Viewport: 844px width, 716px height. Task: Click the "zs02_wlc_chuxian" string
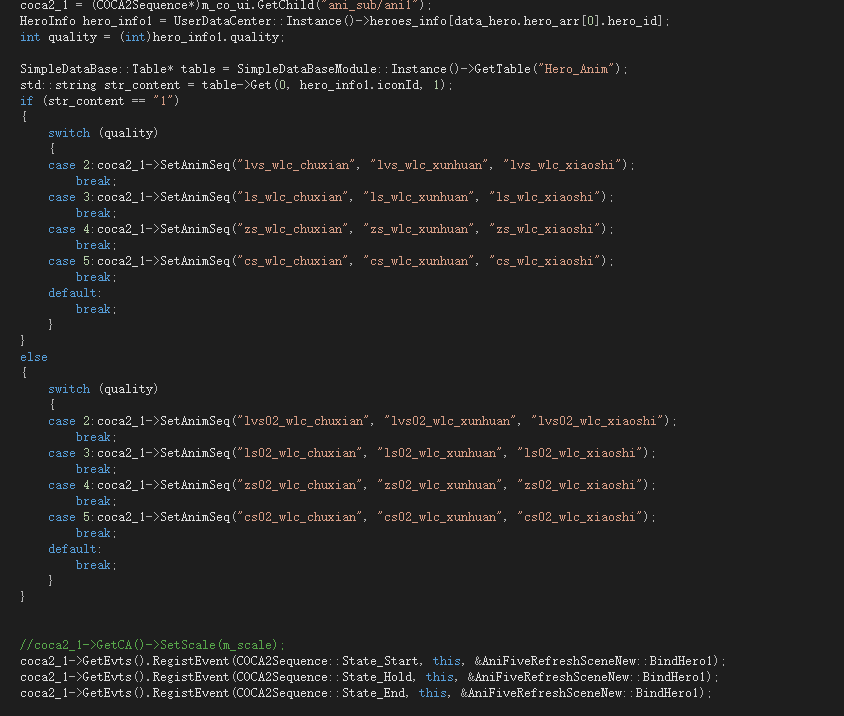coord(300,485)
